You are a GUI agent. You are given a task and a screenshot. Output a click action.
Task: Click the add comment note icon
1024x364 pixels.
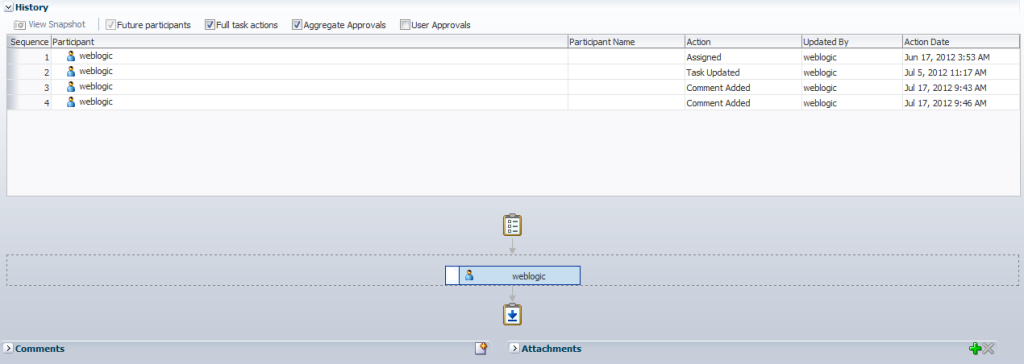coord(481,348)
